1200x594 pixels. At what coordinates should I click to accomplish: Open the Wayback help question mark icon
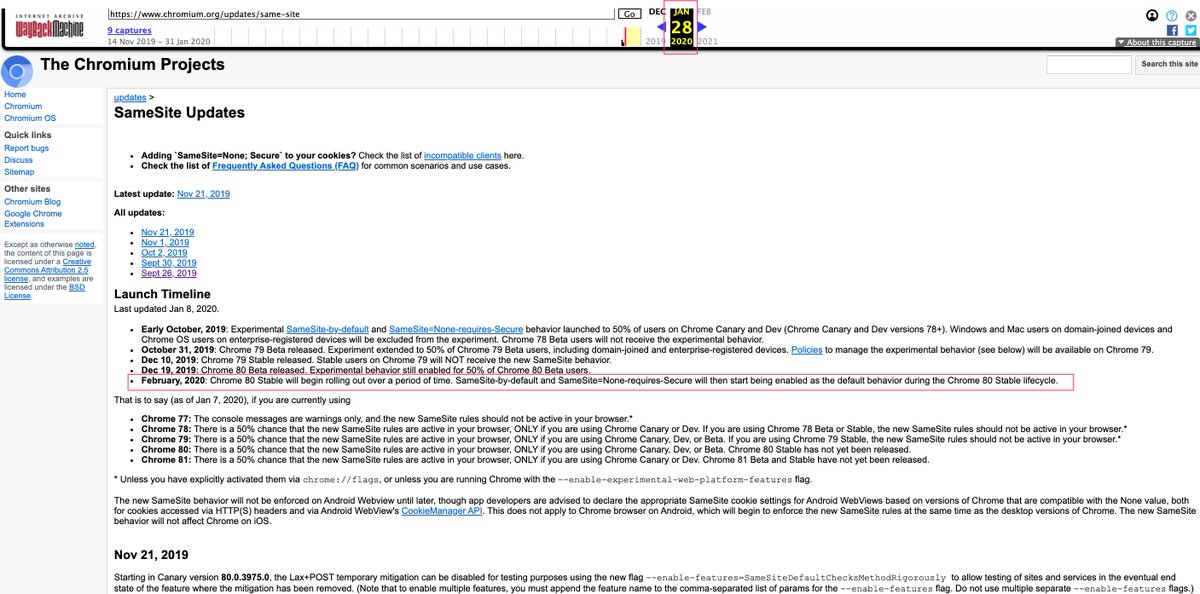click(x=1172, y=15)
